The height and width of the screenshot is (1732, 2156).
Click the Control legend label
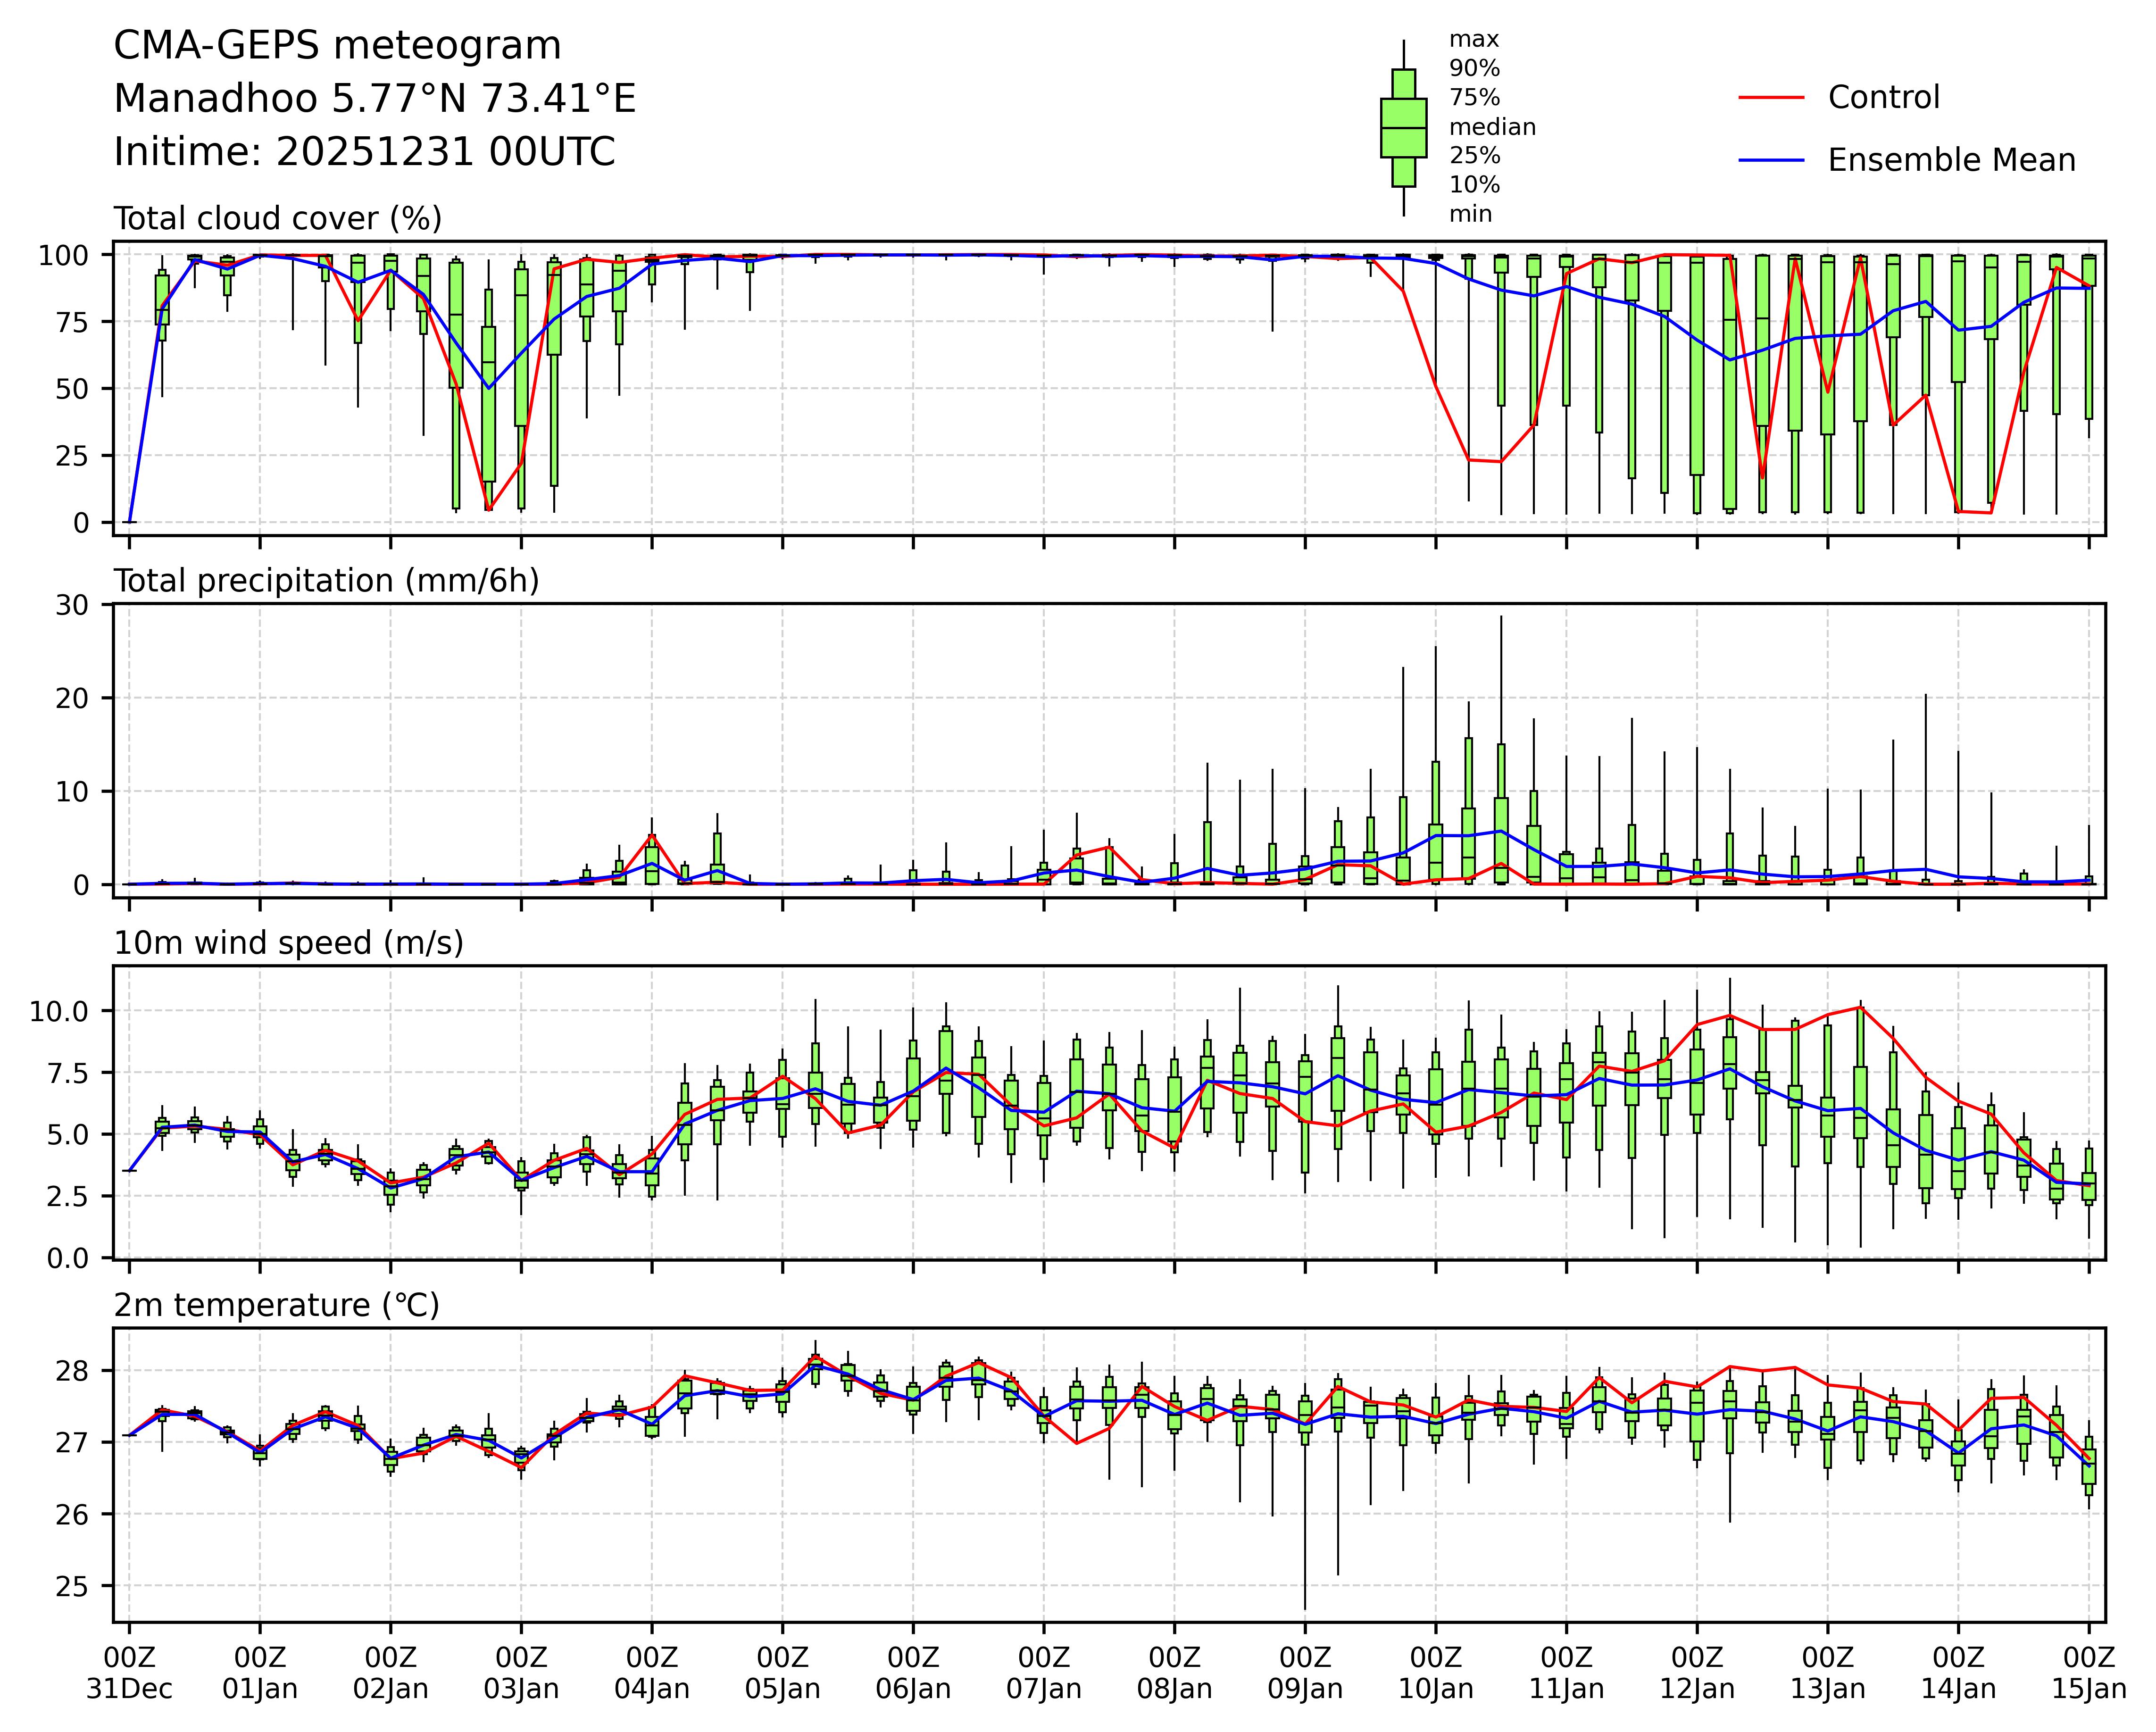[1883, 98]
